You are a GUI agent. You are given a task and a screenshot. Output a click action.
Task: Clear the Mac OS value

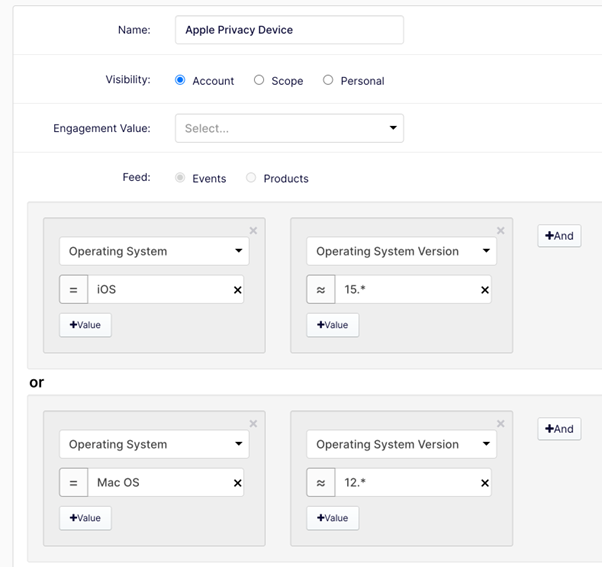coord(238,483)
